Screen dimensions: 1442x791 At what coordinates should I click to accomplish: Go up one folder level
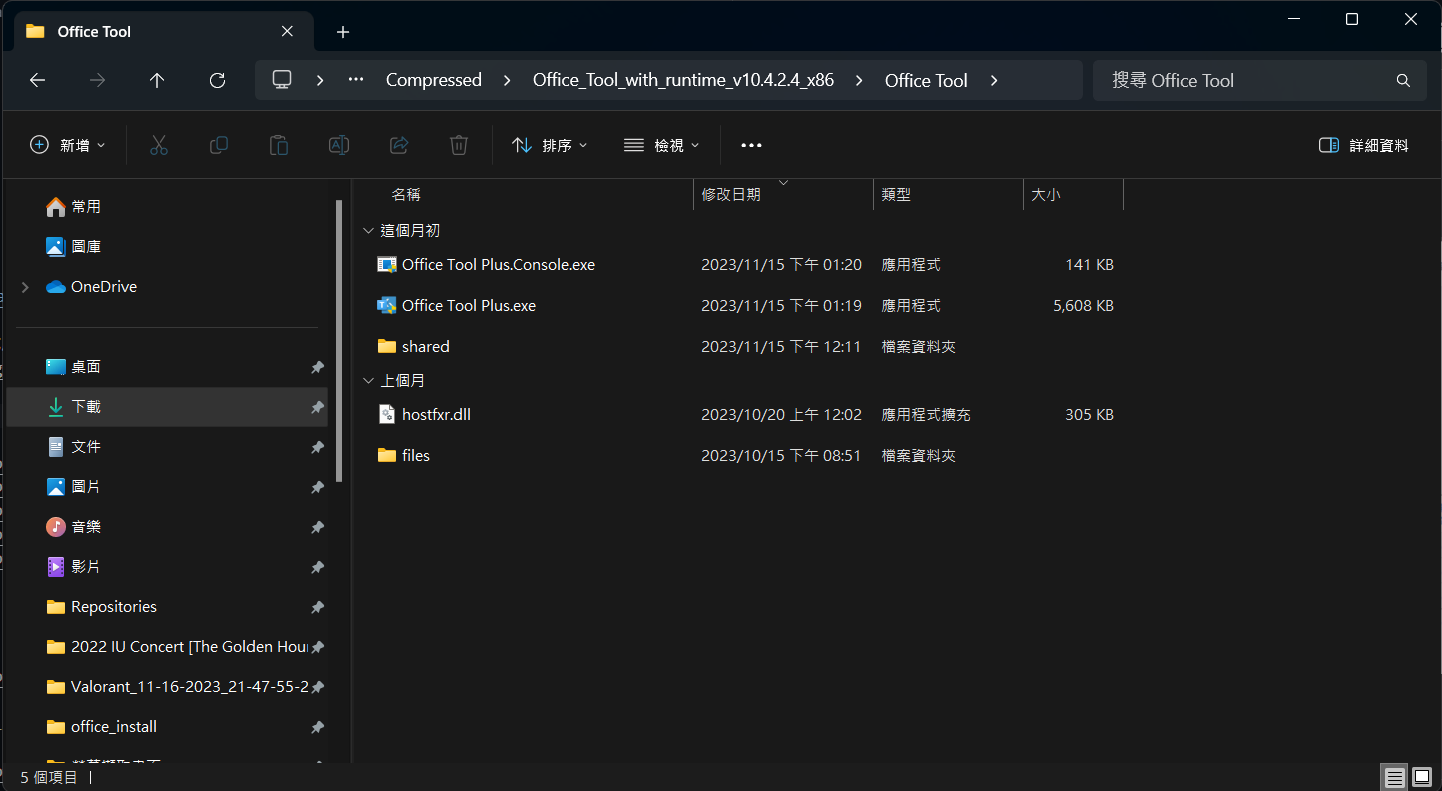tap(157, 80)
